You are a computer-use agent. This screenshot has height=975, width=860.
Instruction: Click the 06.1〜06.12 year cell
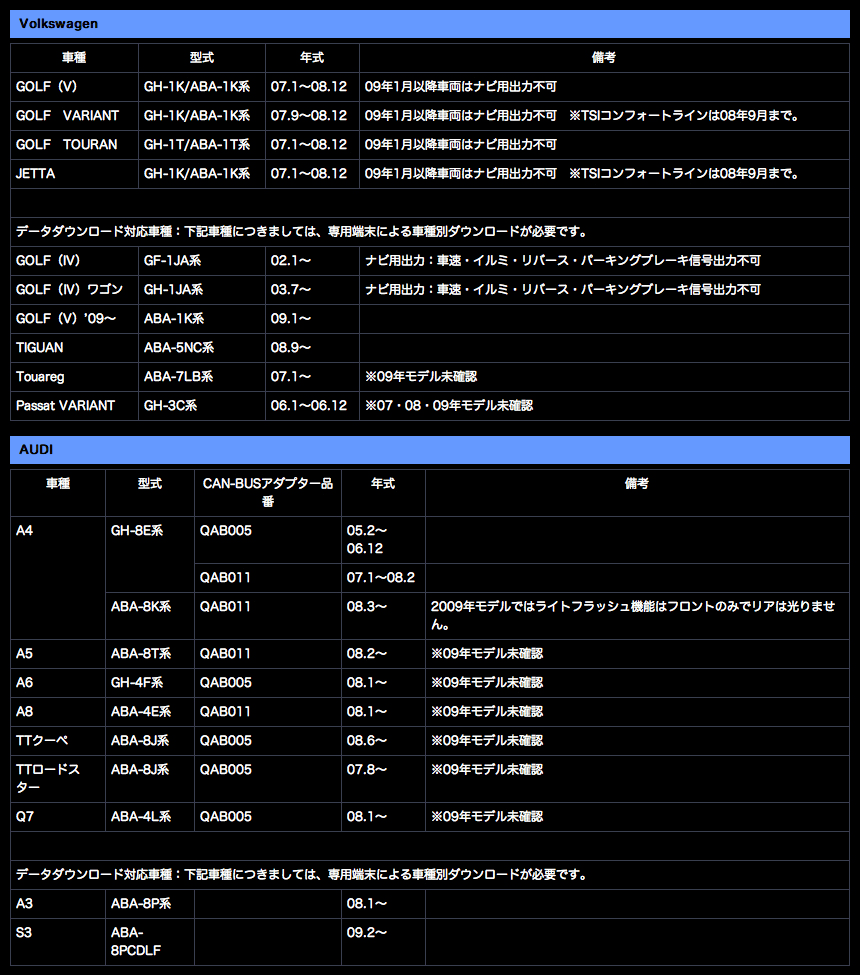(x=312, y=406)
